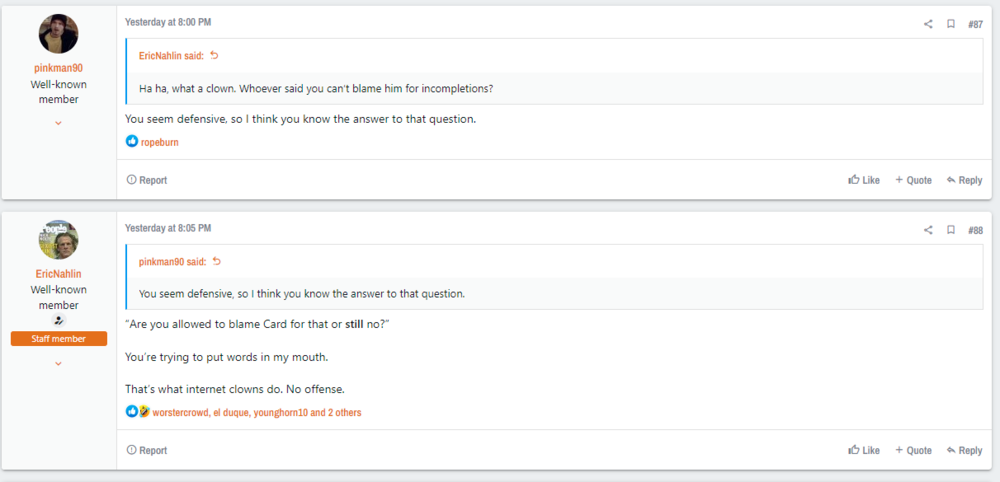The width and height of the screenshot is (1000, 482).
Task: Reply to EricNahlin's post #88
Action: pyautogui.click(x=964, y=450)
